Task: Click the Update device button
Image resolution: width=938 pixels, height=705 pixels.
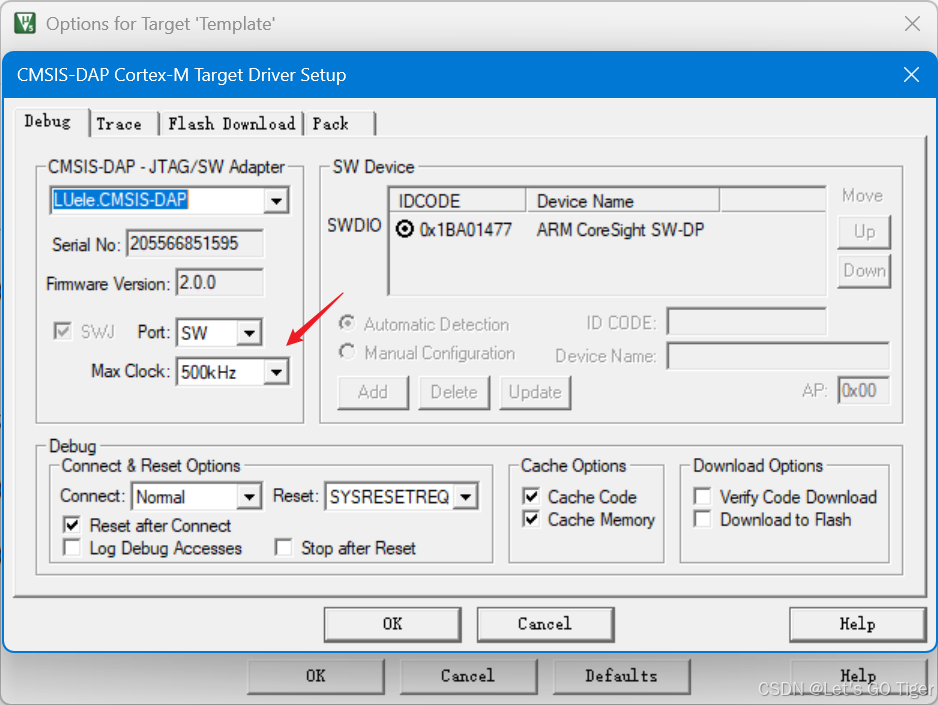Action: [535, 392]
